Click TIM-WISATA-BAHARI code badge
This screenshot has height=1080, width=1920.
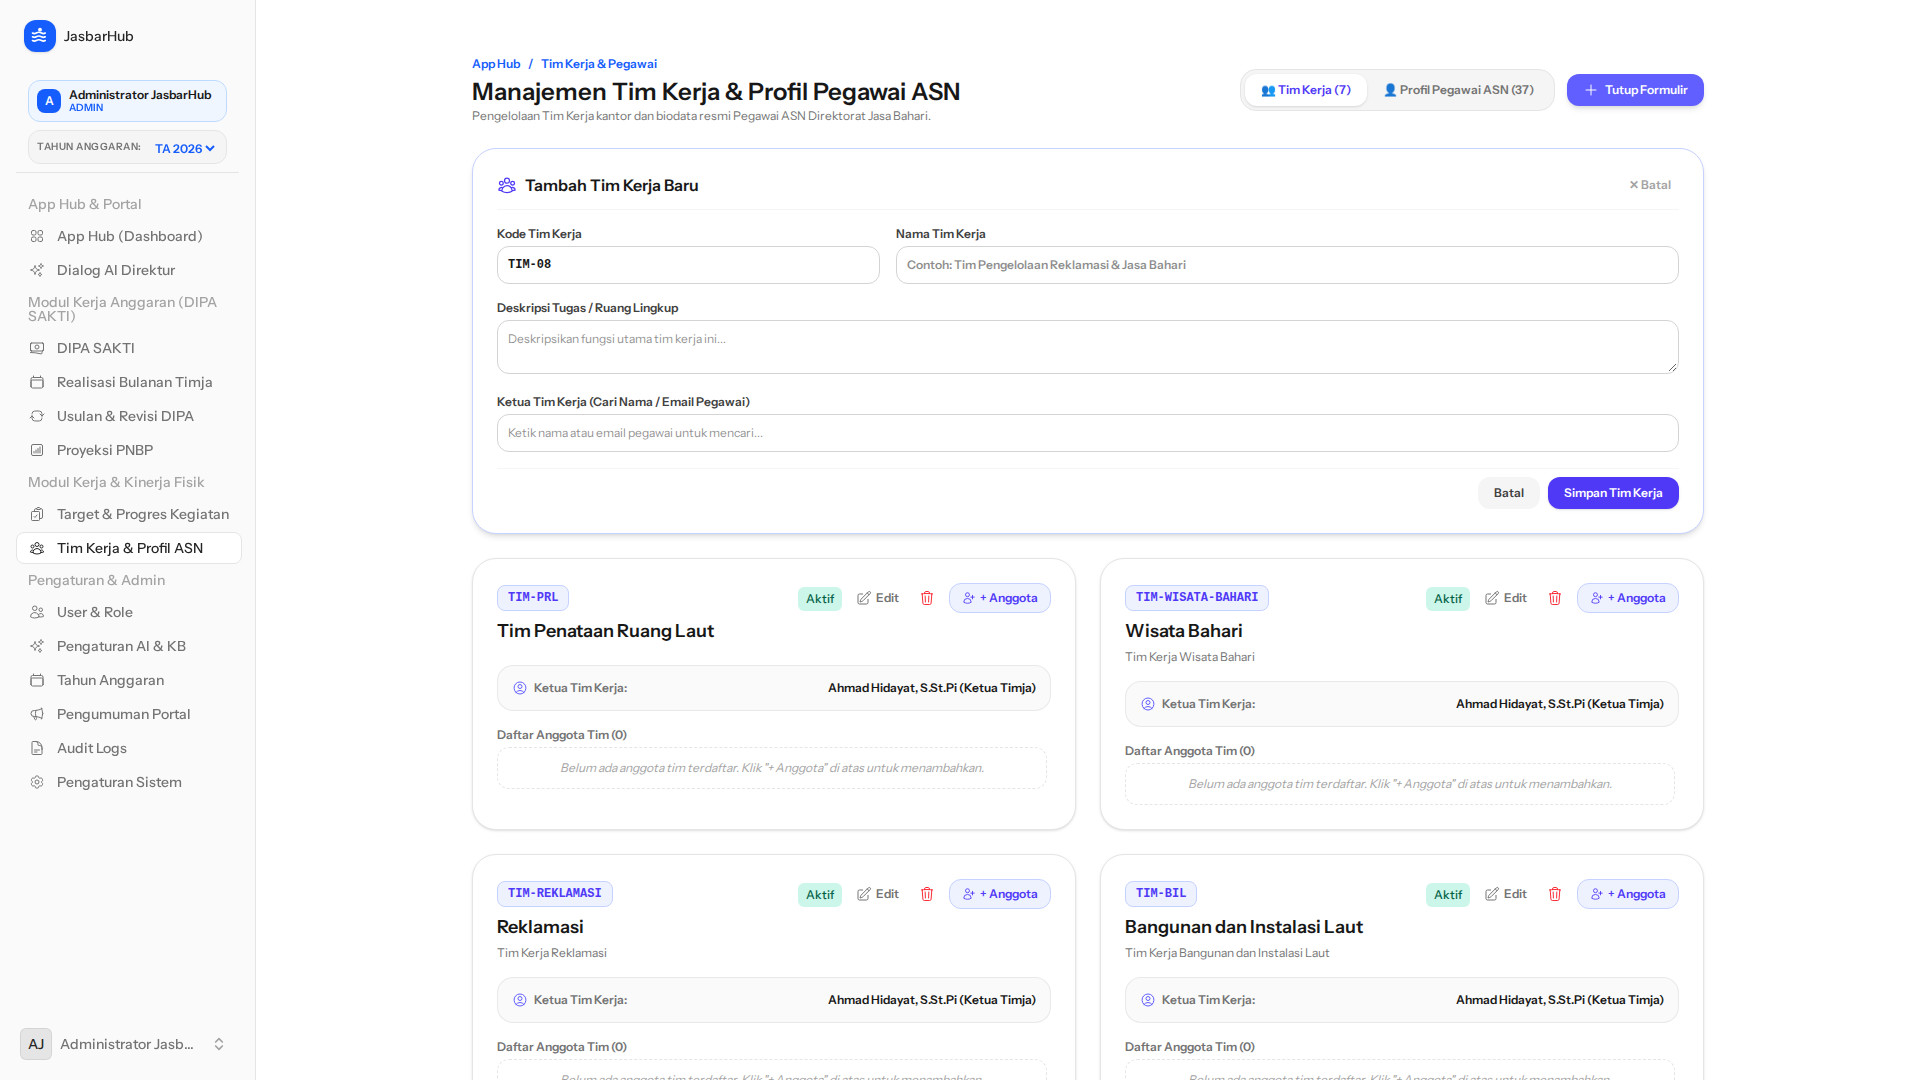click(x=1197, y=598)
